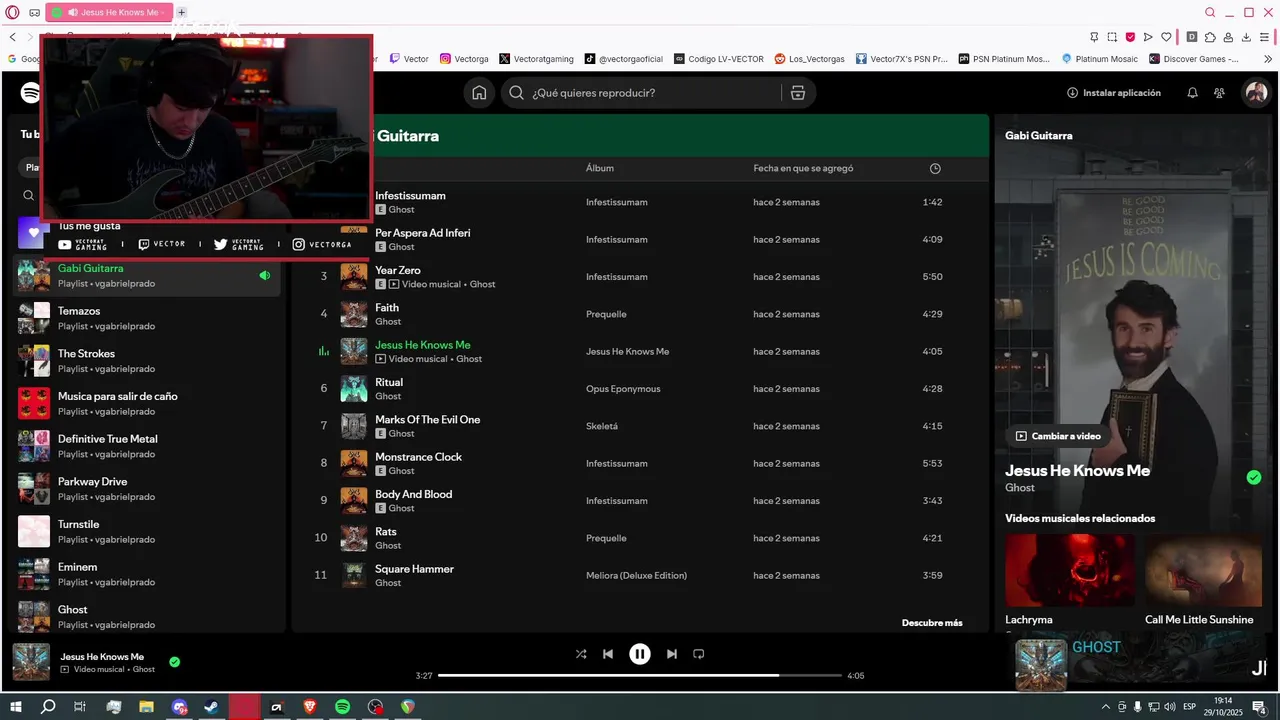Skip to the next track
The image size is (1280, 720).
672,654
